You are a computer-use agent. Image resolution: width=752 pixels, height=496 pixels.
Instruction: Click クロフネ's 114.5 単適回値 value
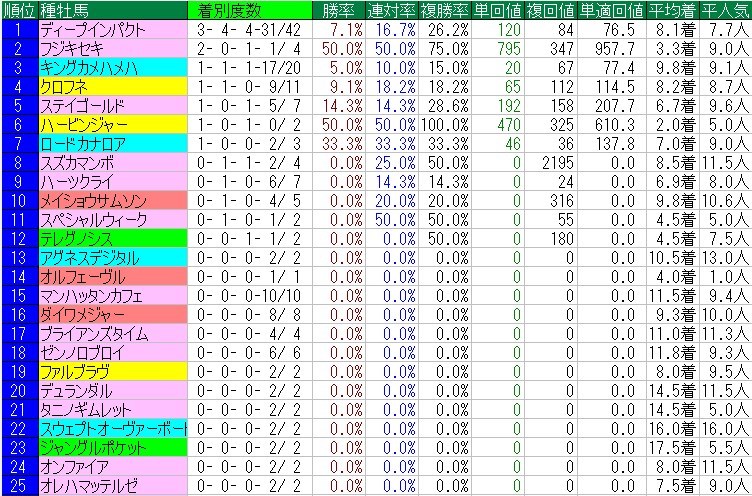click(614, 87)
